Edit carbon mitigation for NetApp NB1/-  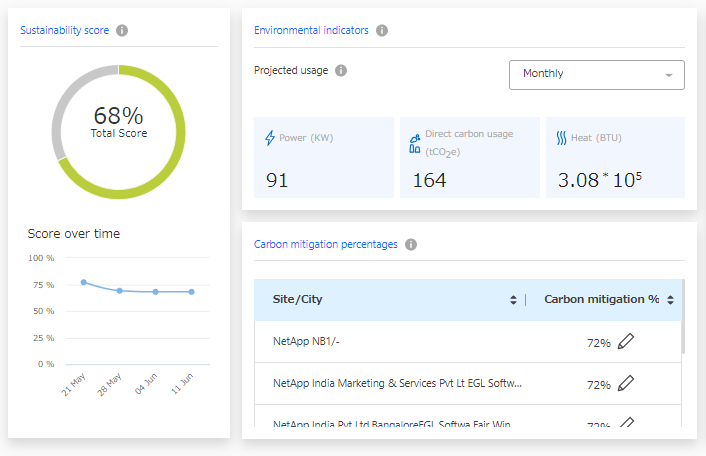(626, 342)
